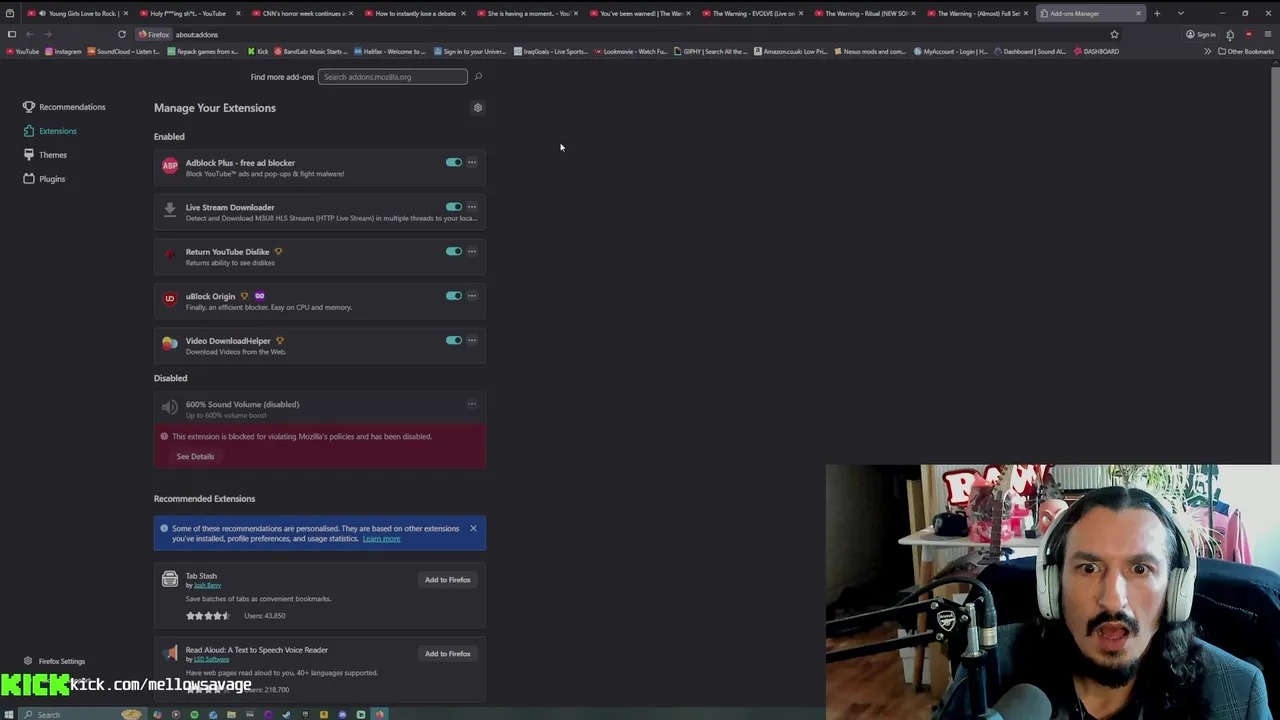Click the Tab Stash extension icon
Image resolution: width=1280 pixels, height=720 pixels.
170,579
